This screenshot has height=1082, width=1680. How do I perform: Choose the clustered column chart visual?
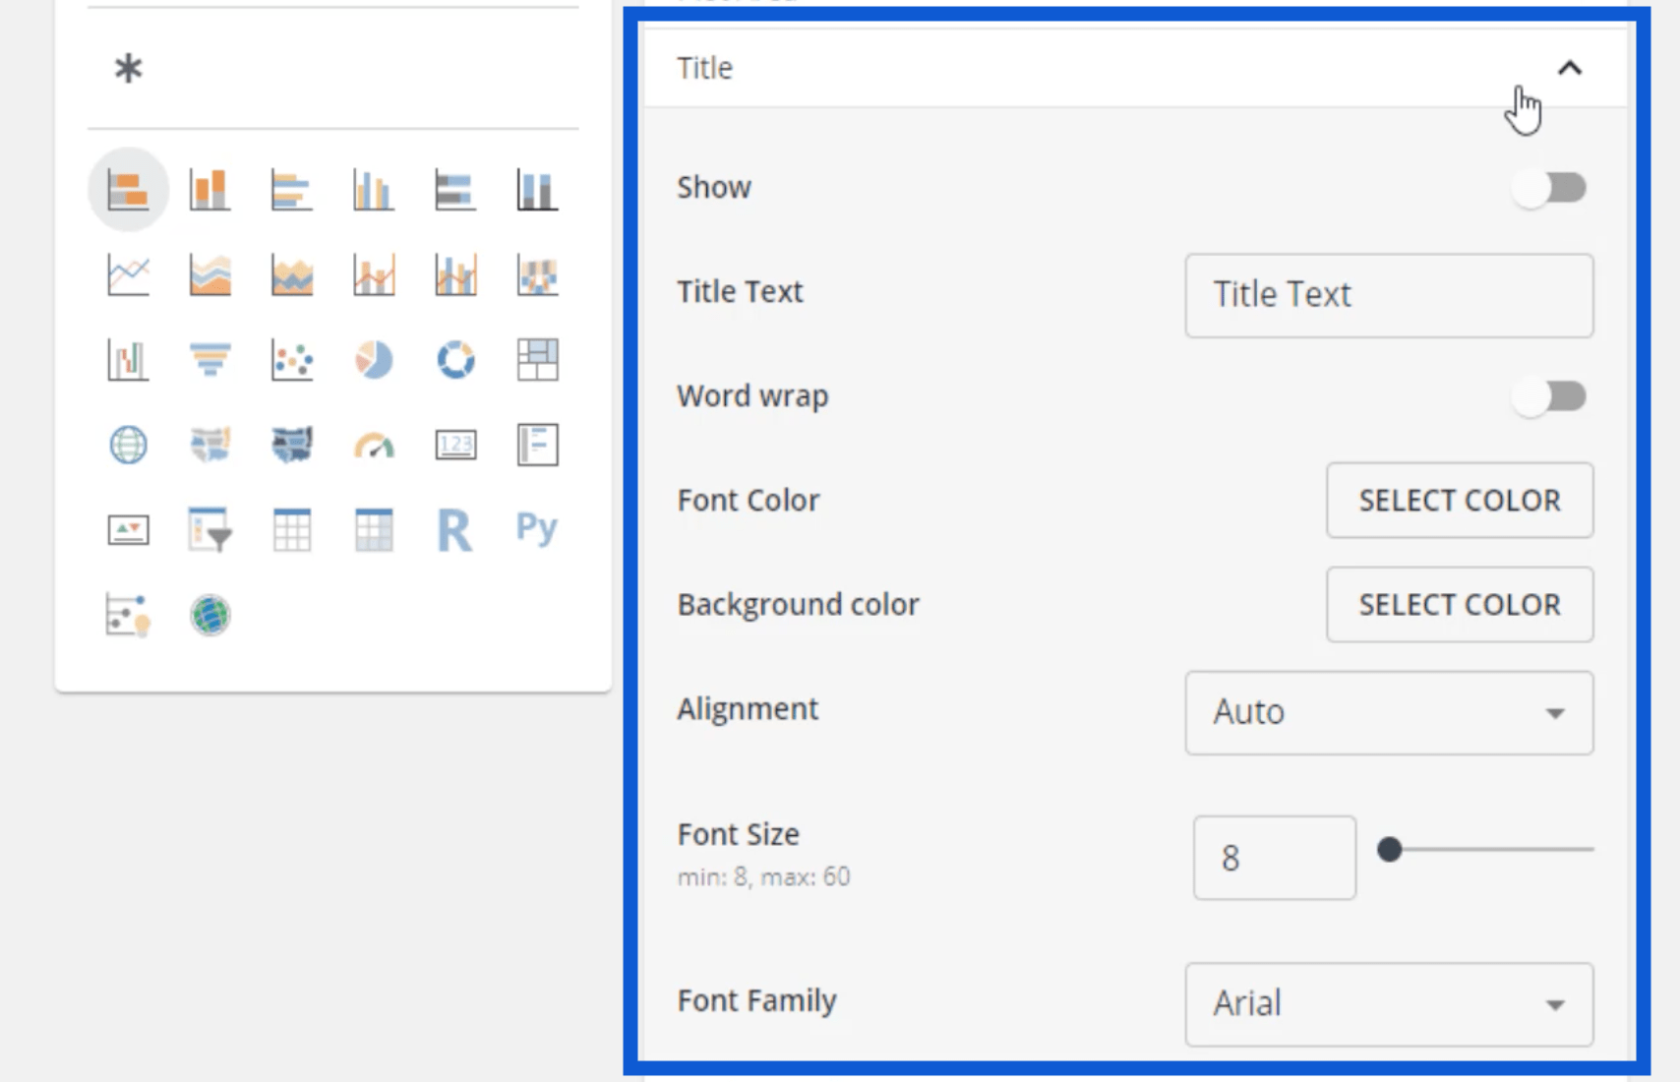click(x=374, y=189)
